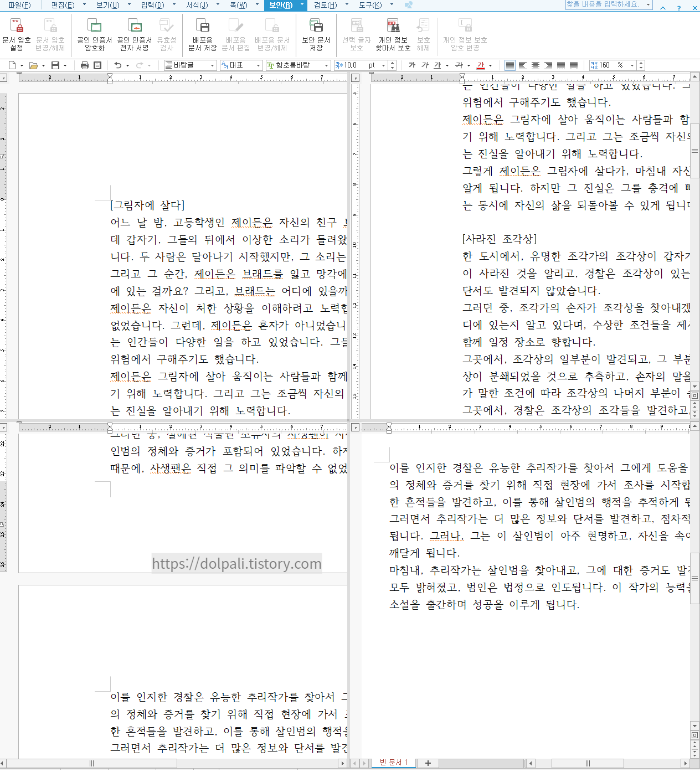Open the 편집(E) menu
This screenshot has width=700, height=770.
(62, 5)
